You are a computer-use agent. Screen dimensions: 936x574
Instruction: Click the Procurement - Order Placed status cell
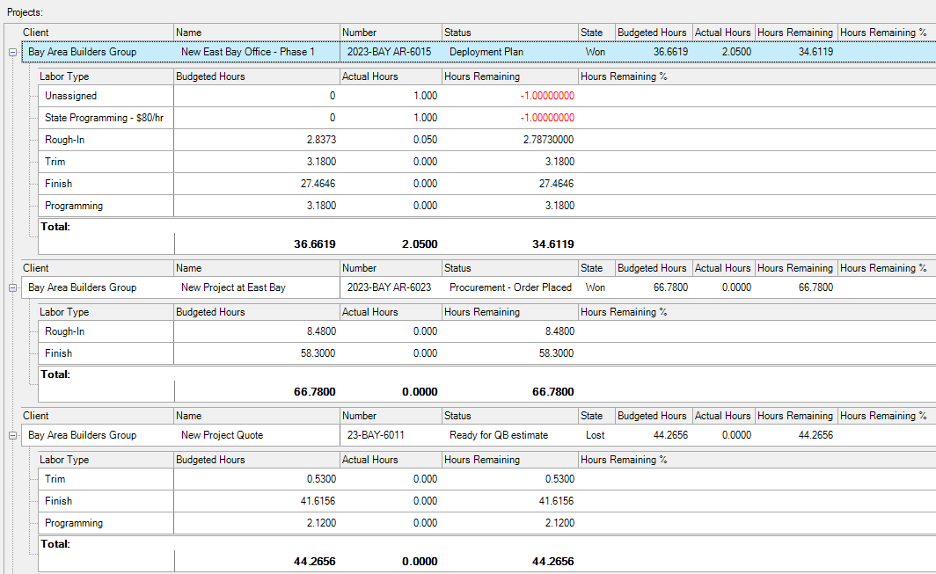click(510, 288)
